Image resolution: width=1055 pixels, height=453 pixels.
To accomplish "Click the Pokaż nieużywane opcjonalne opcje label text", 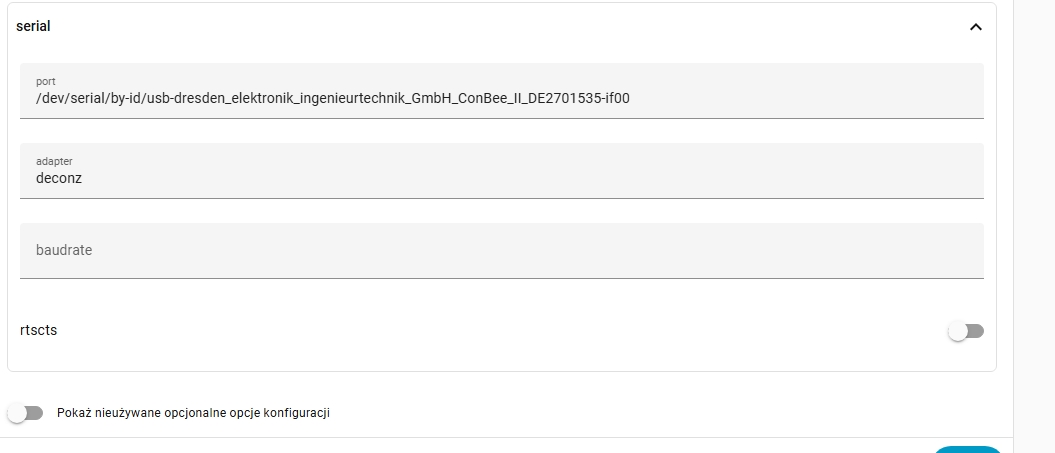I will tap(193, 413).
